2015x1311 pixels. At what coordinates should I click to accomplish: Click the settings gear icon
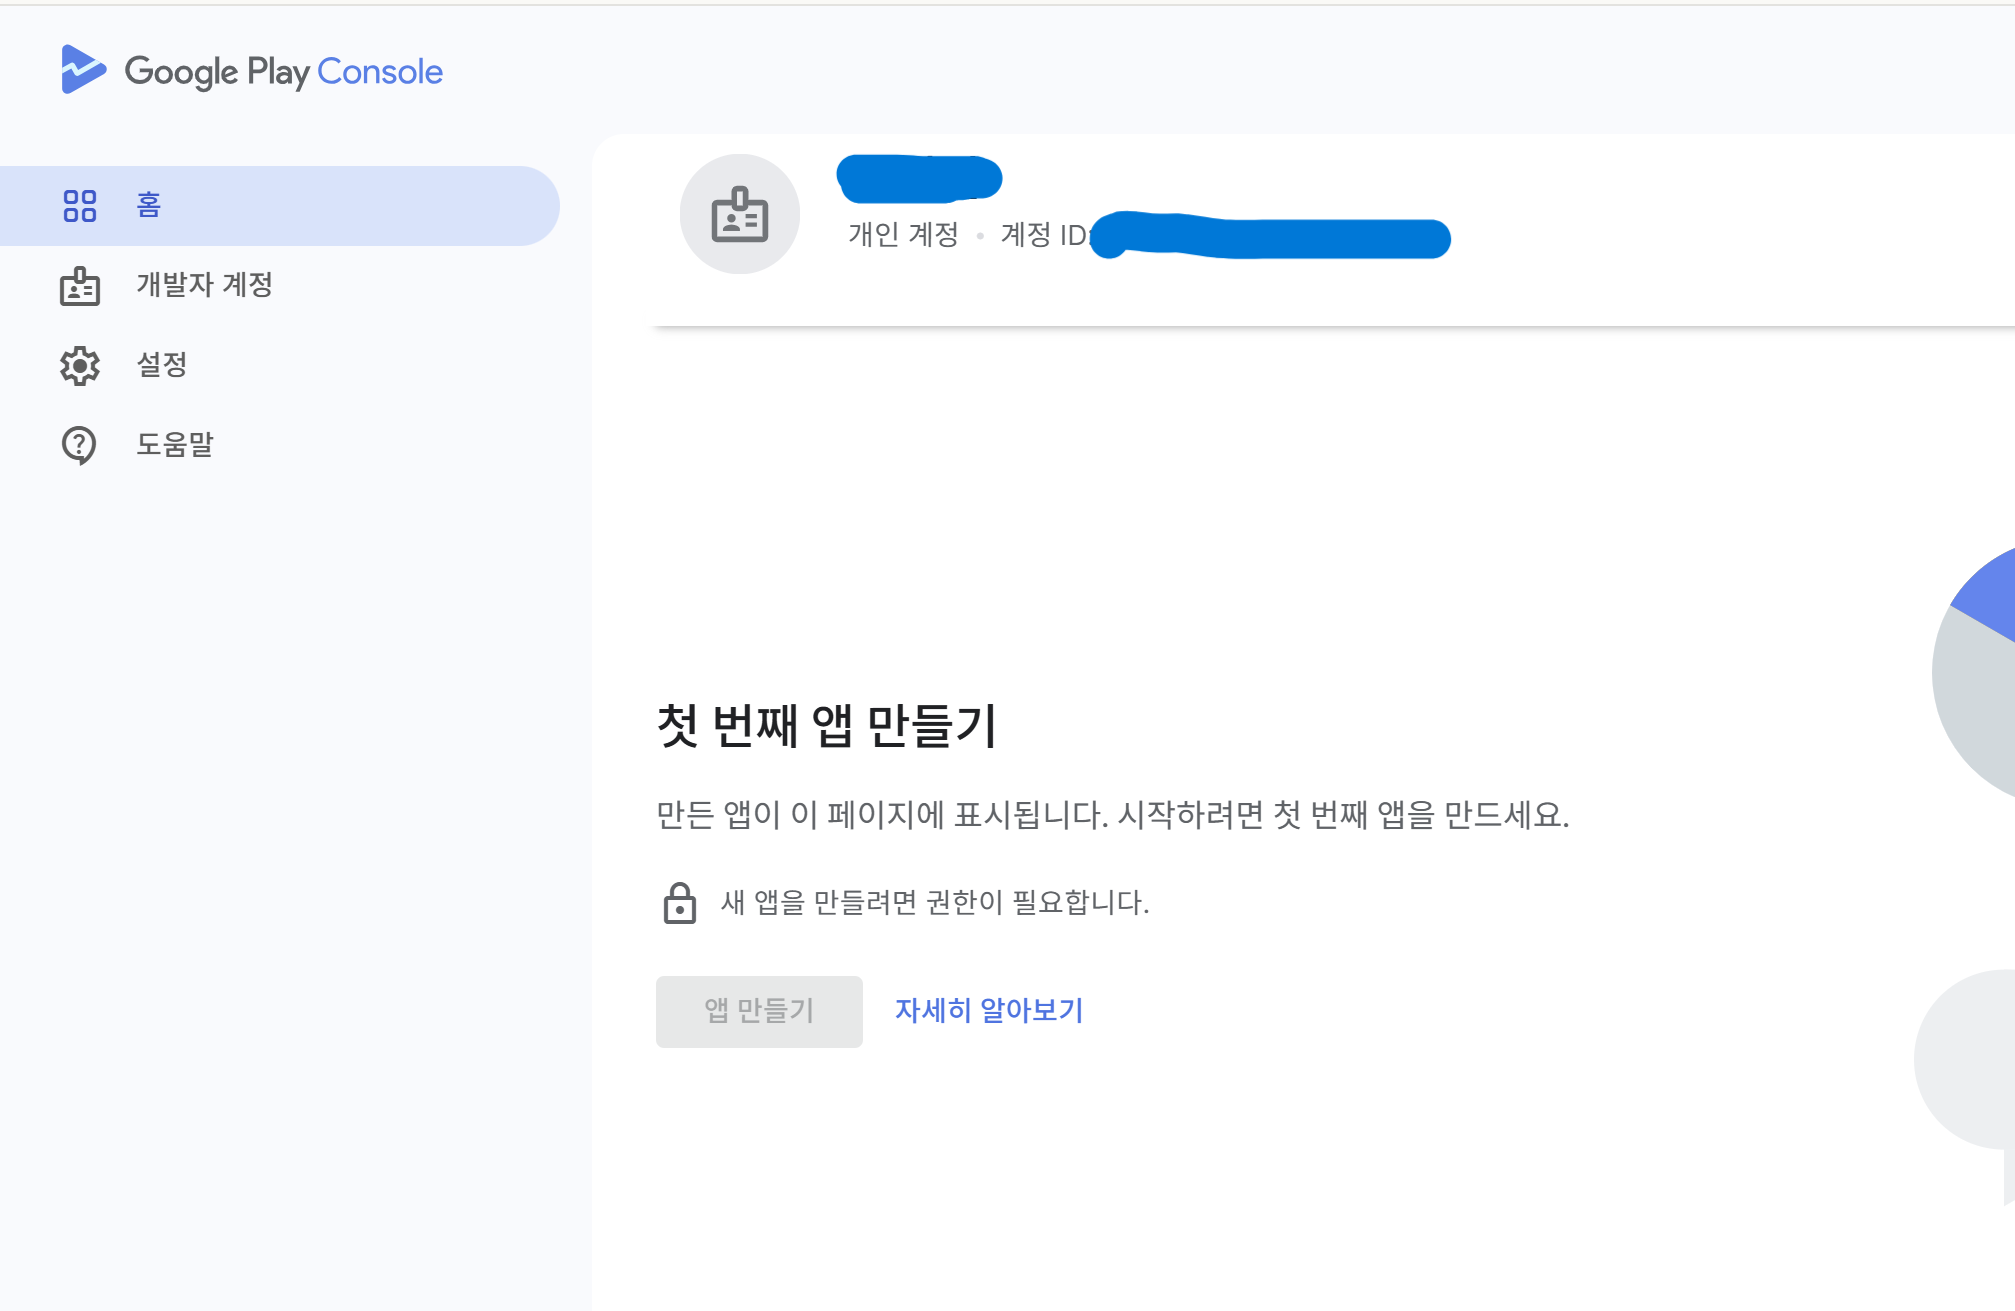point(80,366)
